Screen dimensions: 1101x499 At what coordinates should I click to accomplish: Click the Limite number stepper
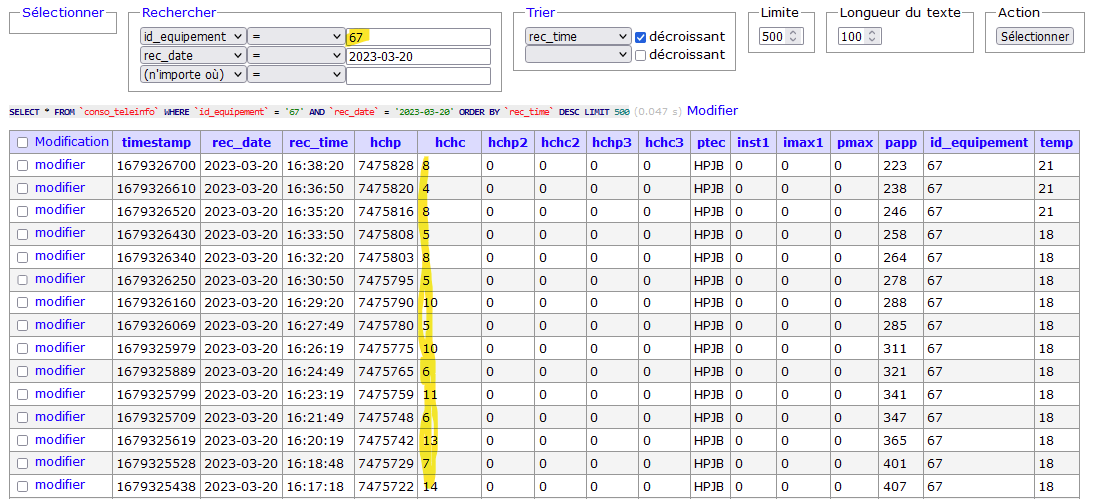point(781,36)
